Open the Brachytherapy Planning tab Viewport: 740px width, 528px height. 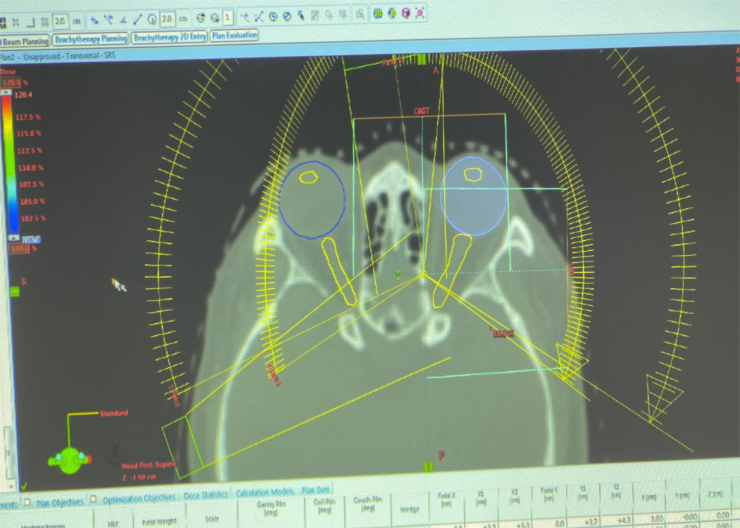(91, 39)
